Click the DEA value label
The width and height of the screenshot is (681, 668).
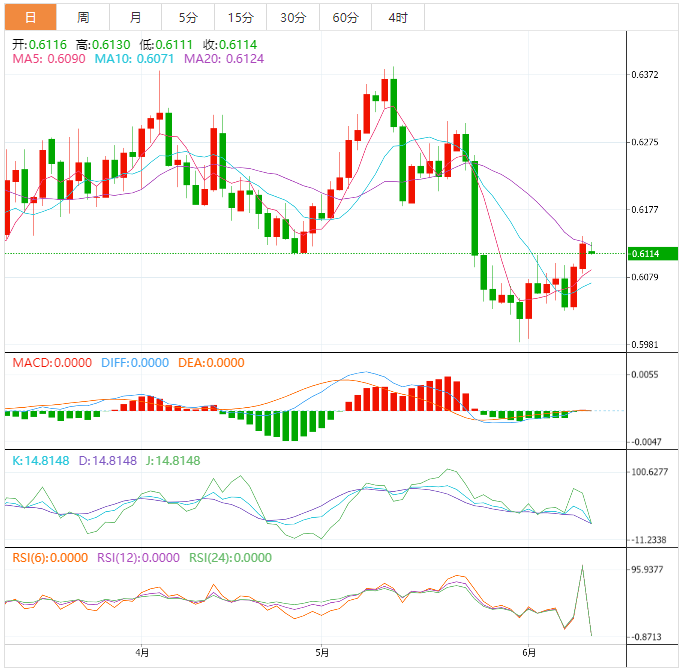point(213,363)
